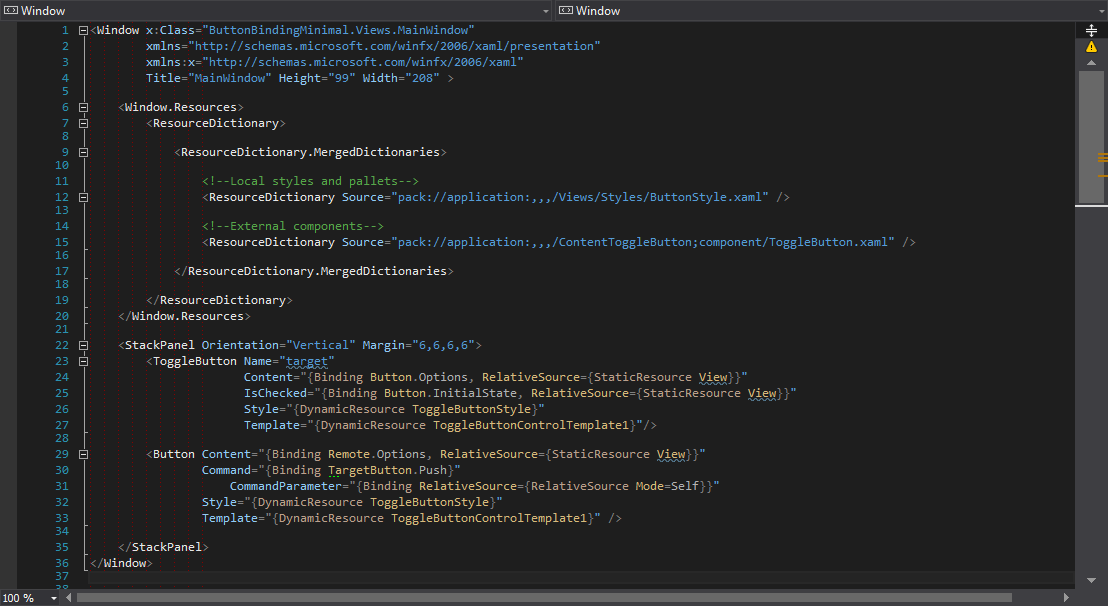Click the Window element icon in right editor pane
The image size is (1108, 606).
(x=568, y=10)
